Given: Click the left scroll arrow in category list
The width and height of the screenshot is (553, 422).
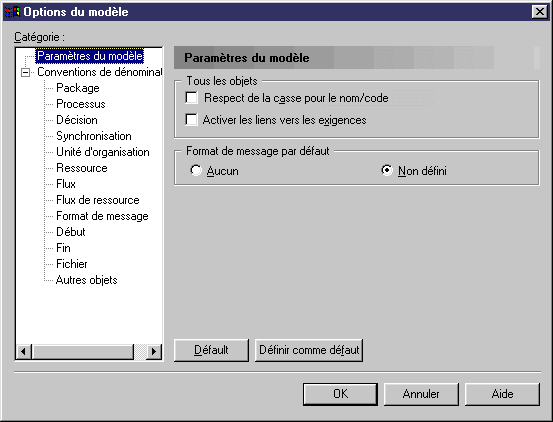Looking at the screenshot, I should 24,351.
